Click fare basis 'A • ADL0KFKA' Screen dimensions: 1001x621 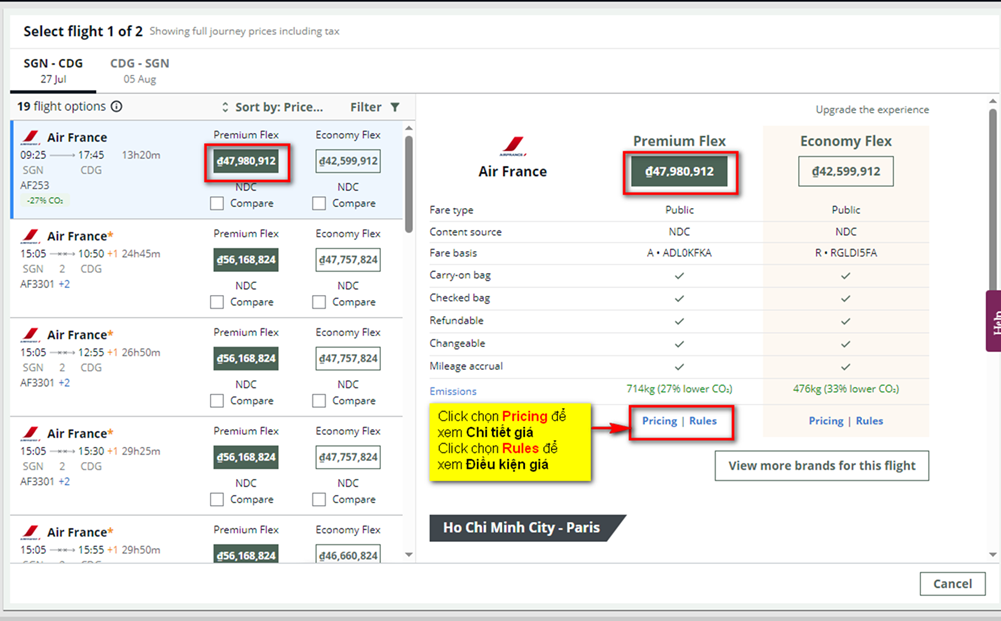[x=679, y=253]
